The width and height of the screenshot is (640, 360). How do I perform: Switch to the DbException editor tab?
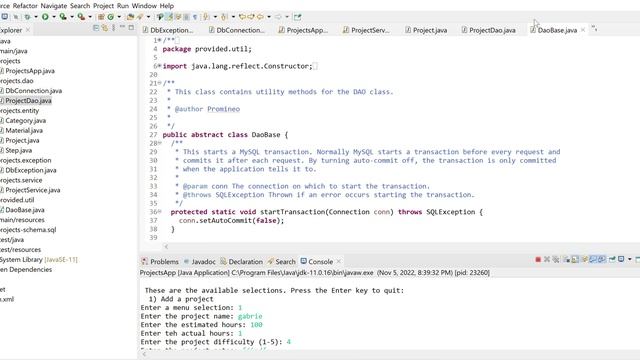(x=168, y=30)
